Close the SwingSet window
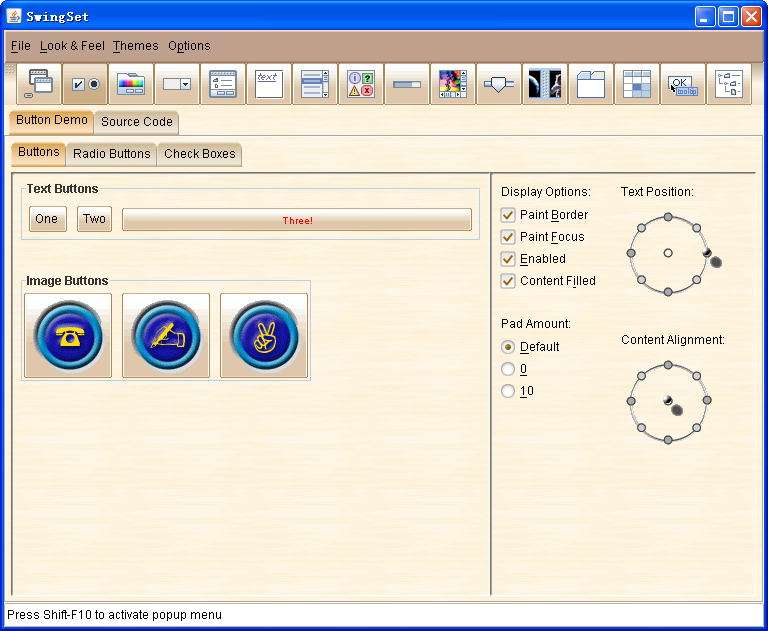The height and width of the screenshot is (631, 768). point(751,17)
